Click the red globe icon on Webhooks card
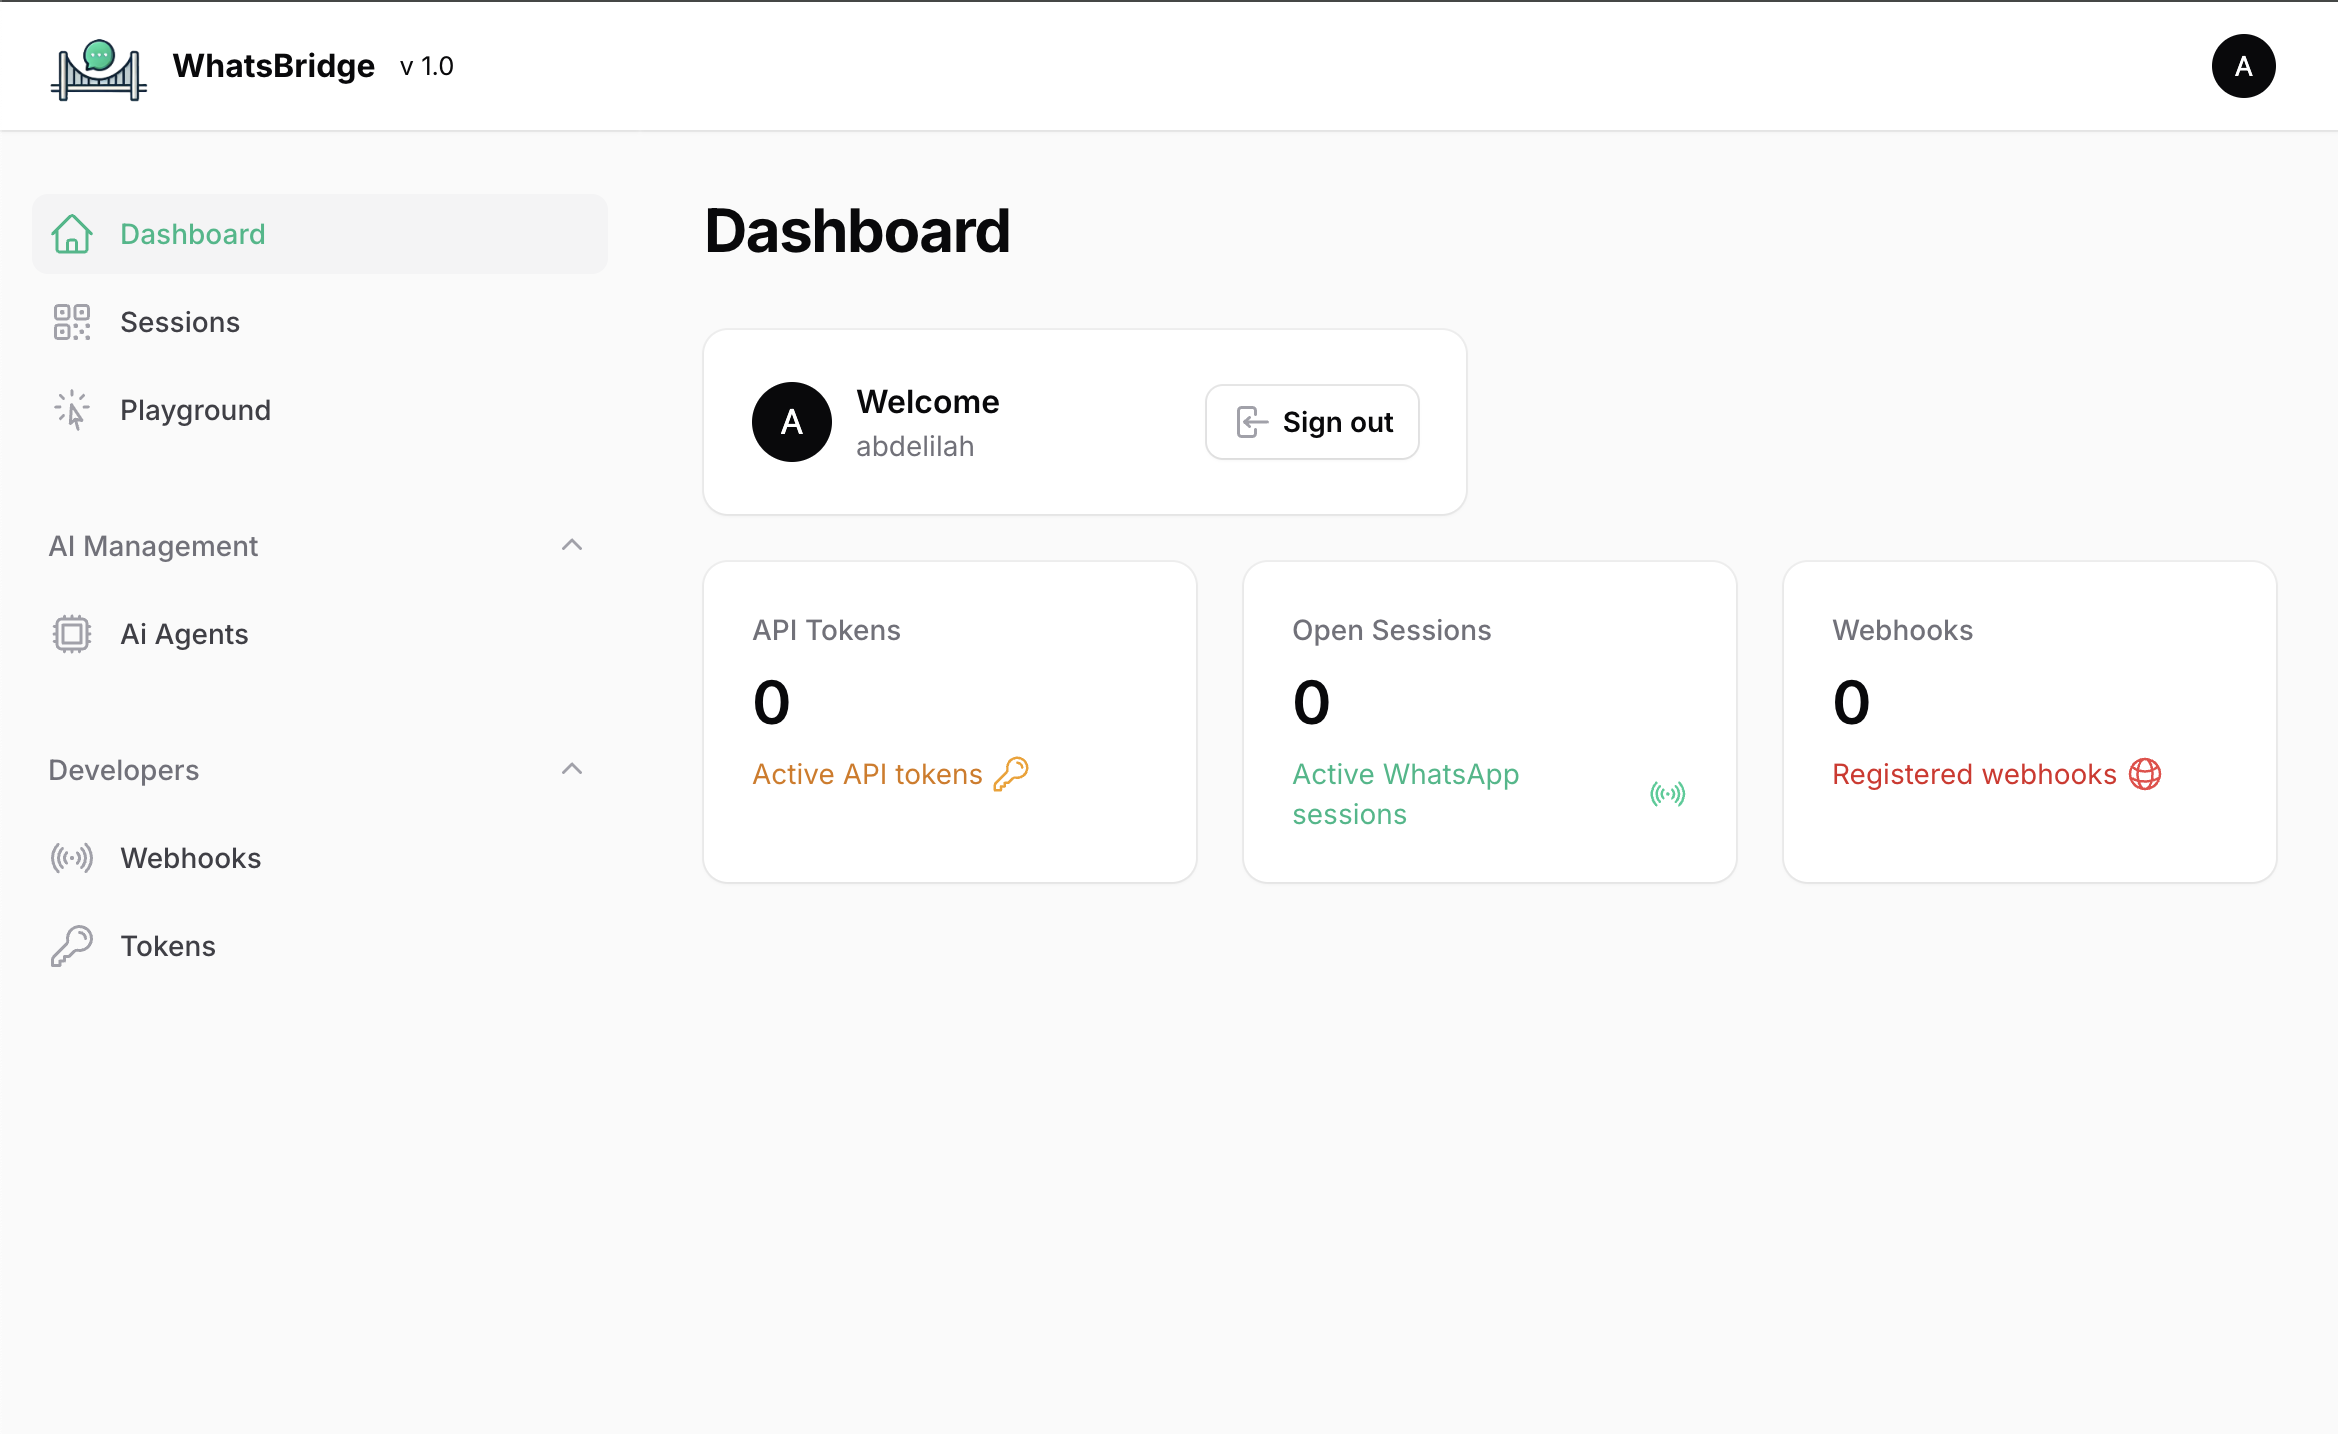This screenshot has height=1434, width=2338. (2145, 773)
